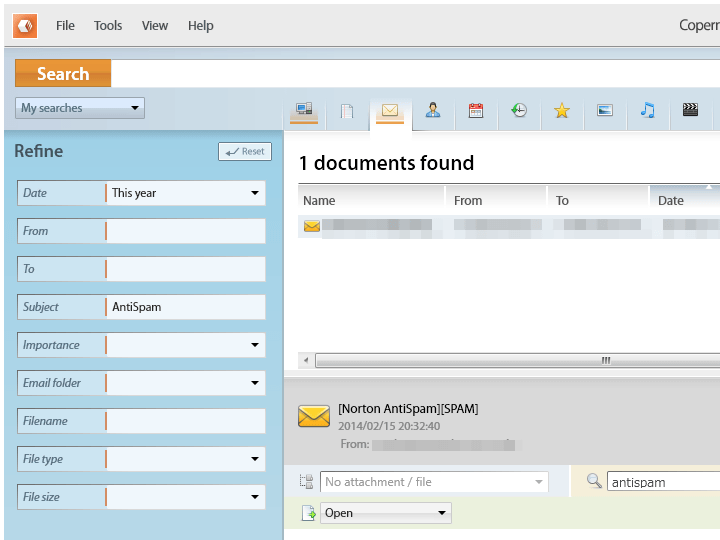The image size is (720, 540).
Task: Click the preview search magnifier icon
Action: pos(594,481)
